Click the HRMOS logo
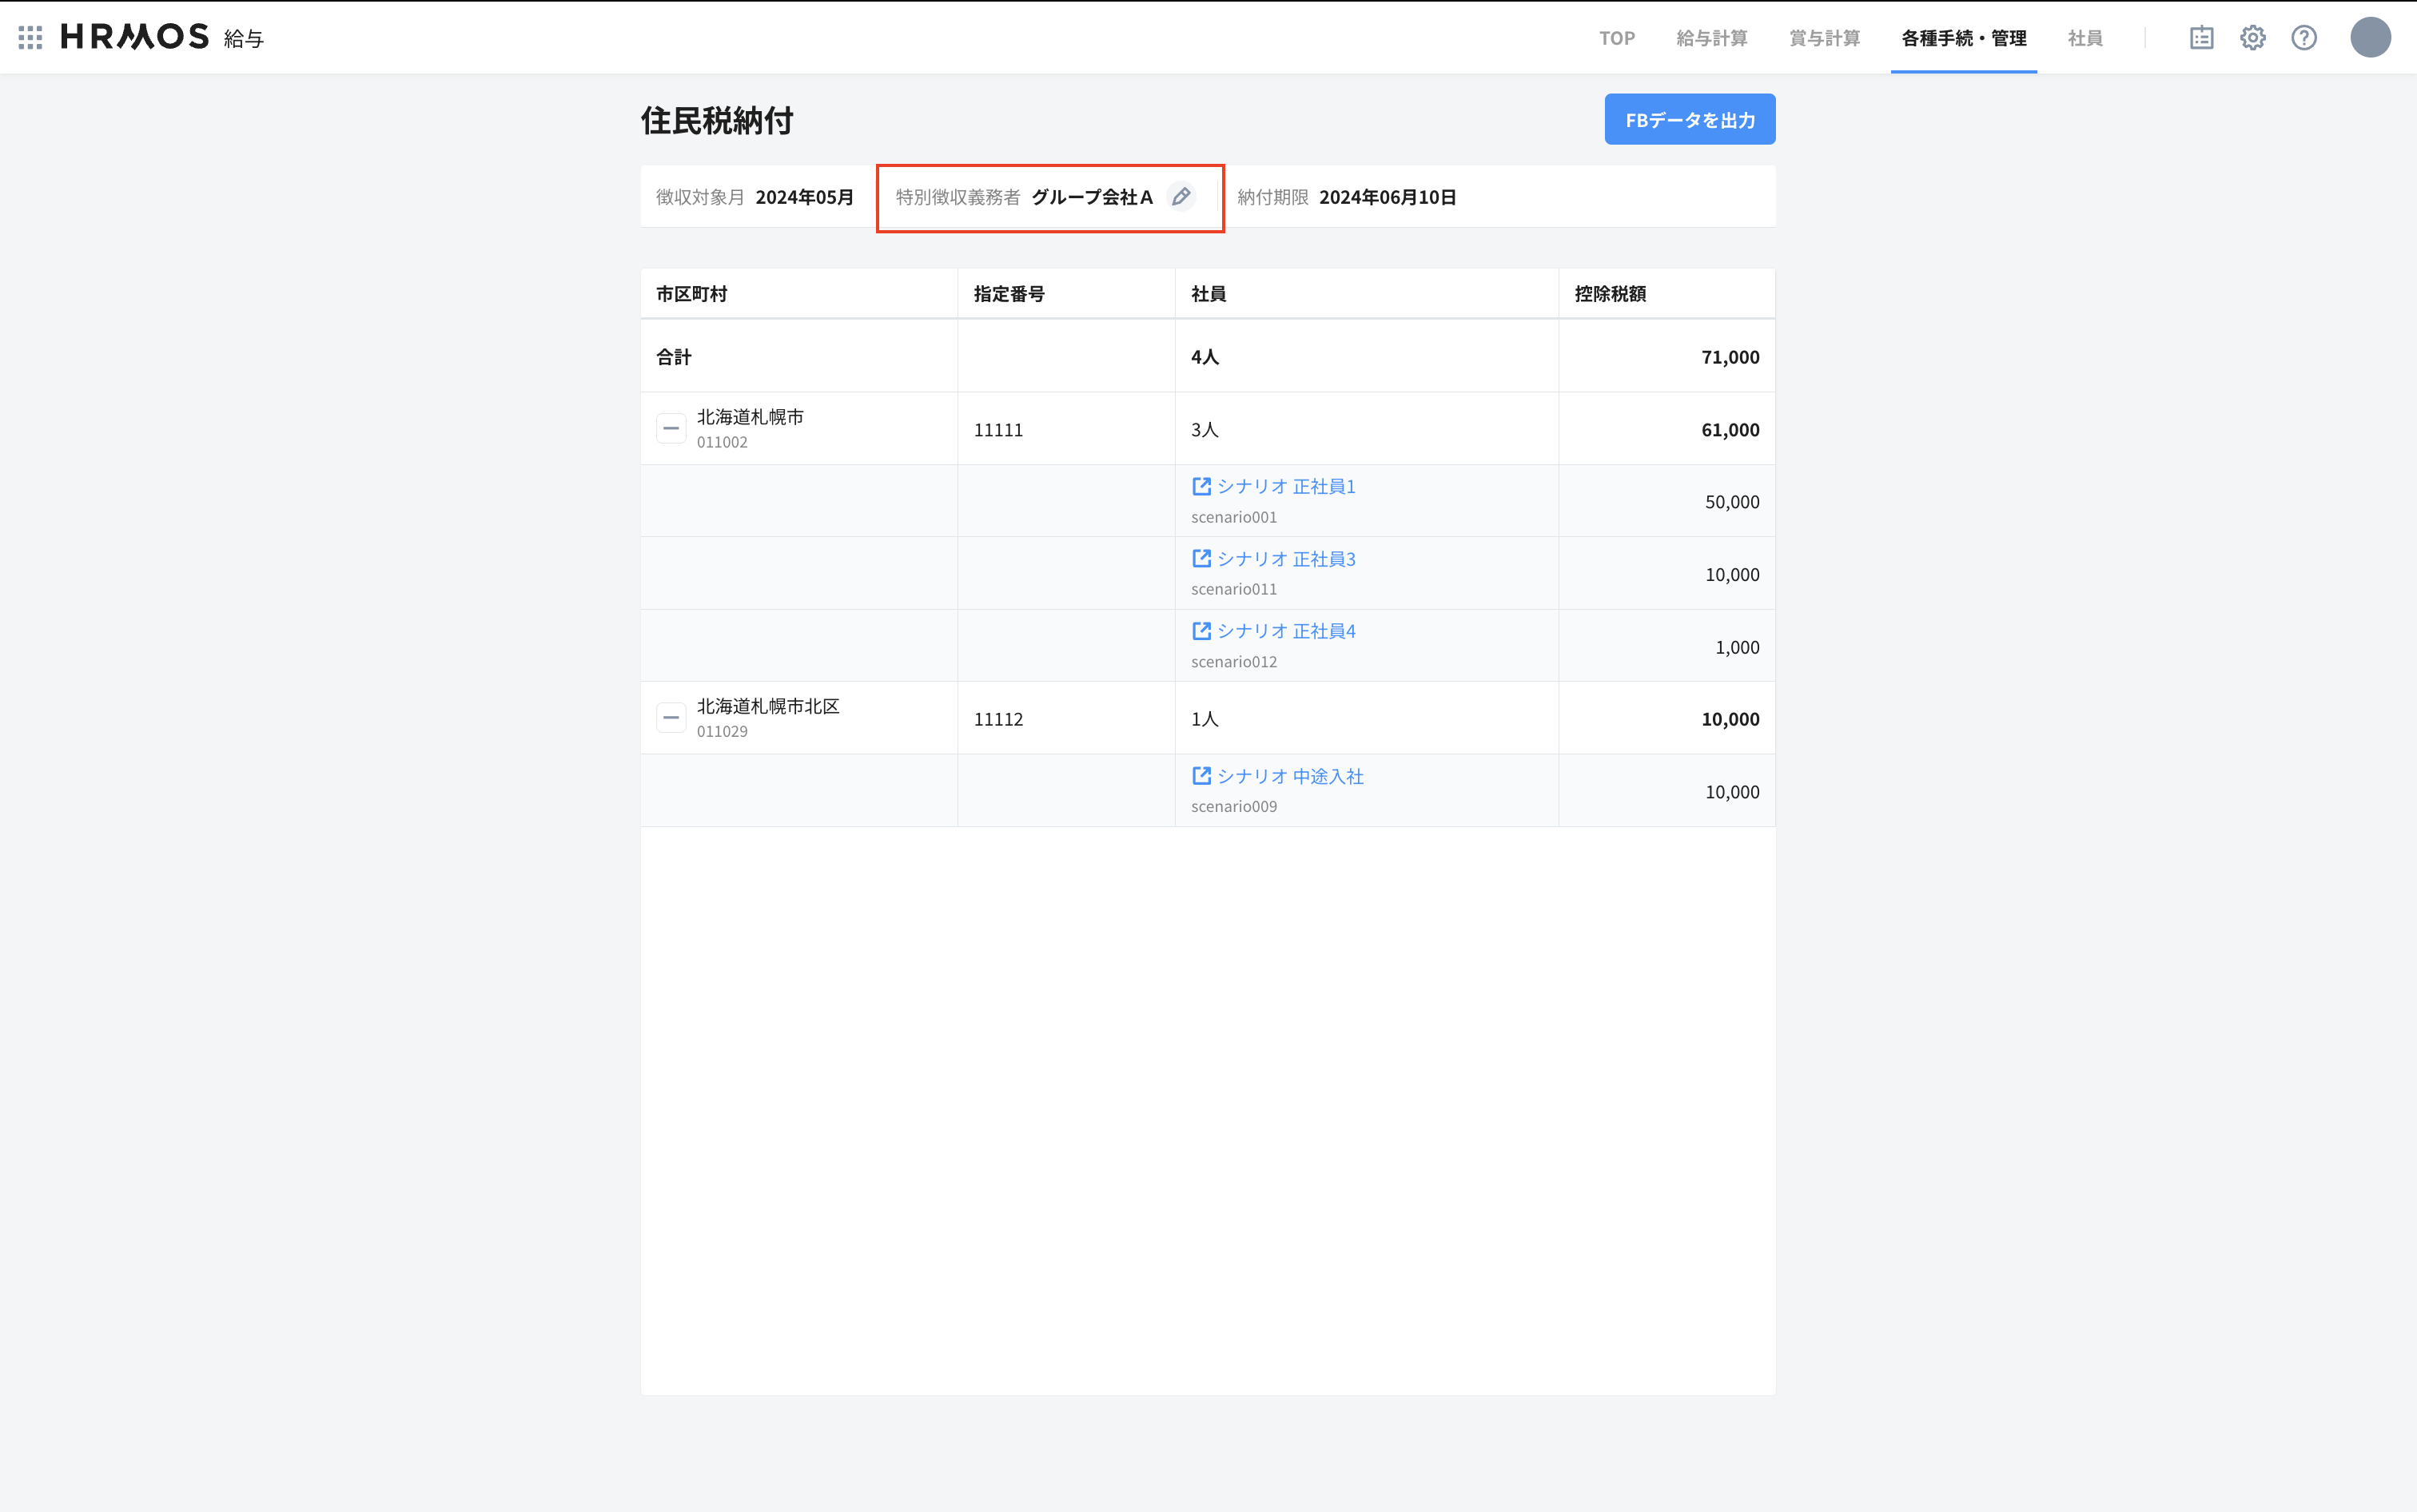Image resolution: width=2417 pixels, height=1512 pixels. coord(135,37)
